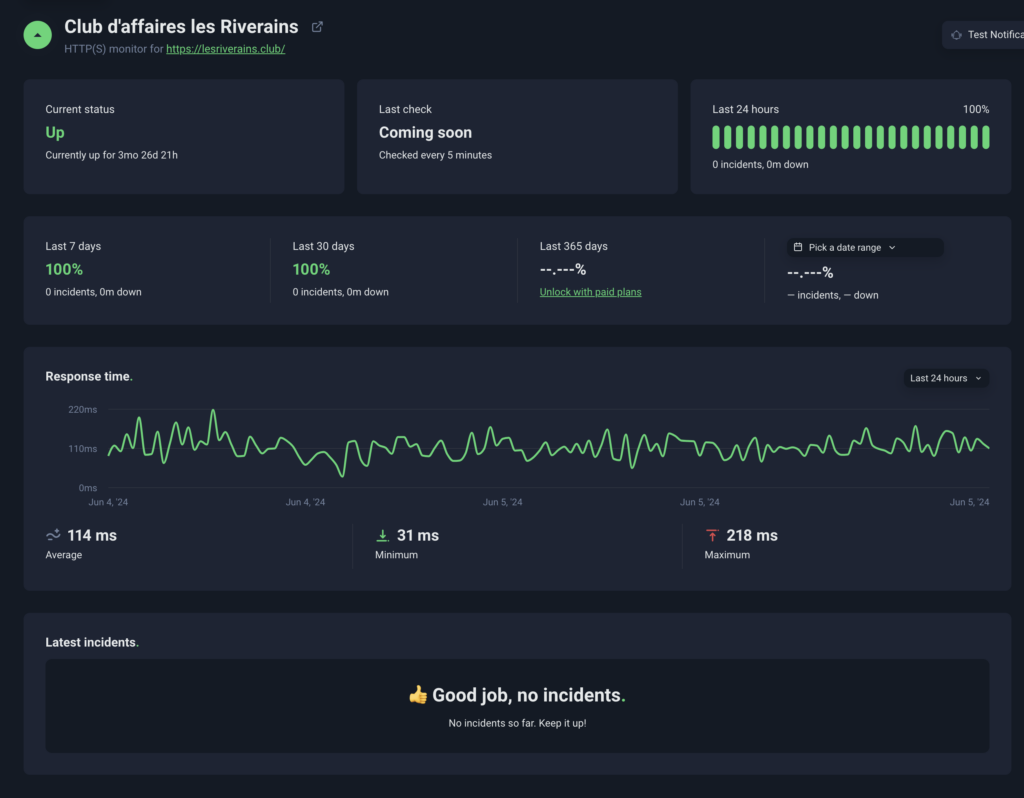Screen dimensions: 1024x798
Task: Select the last green uptime bar
Action: (x=986, y=137)
